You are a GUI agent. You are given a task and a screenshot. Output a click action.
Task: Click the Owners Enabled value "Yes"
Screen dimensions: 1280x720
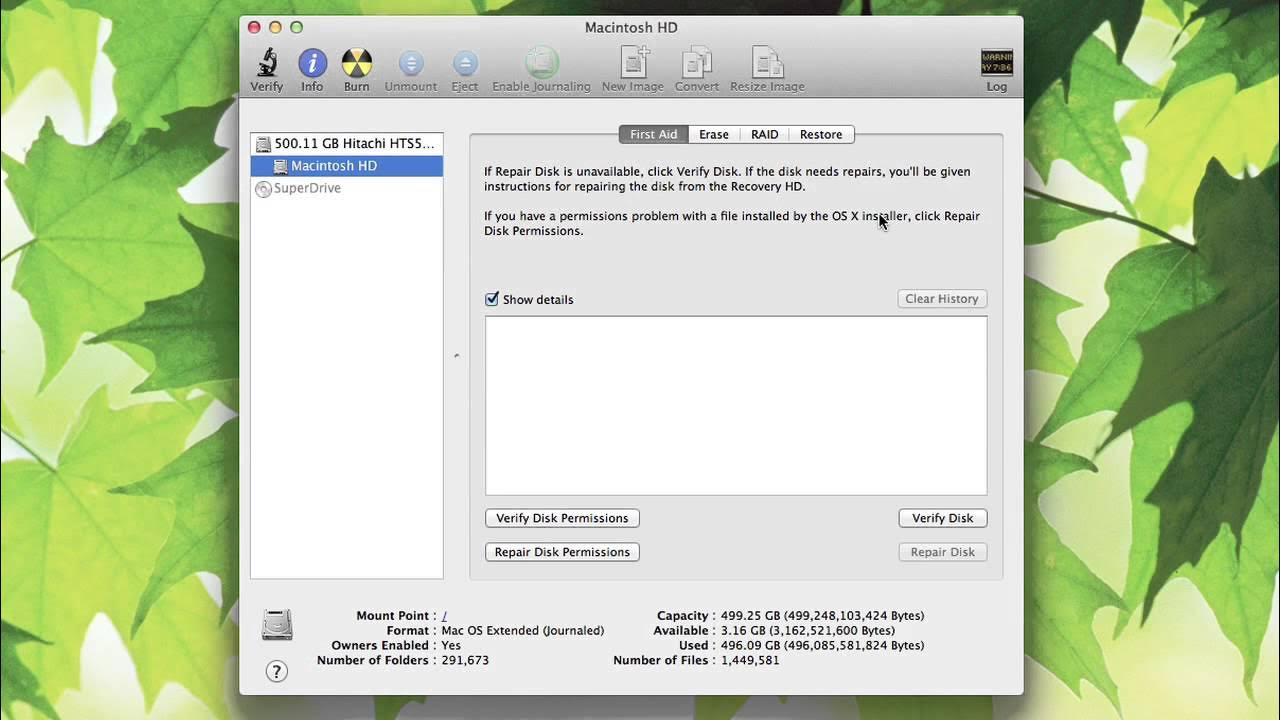451,646
